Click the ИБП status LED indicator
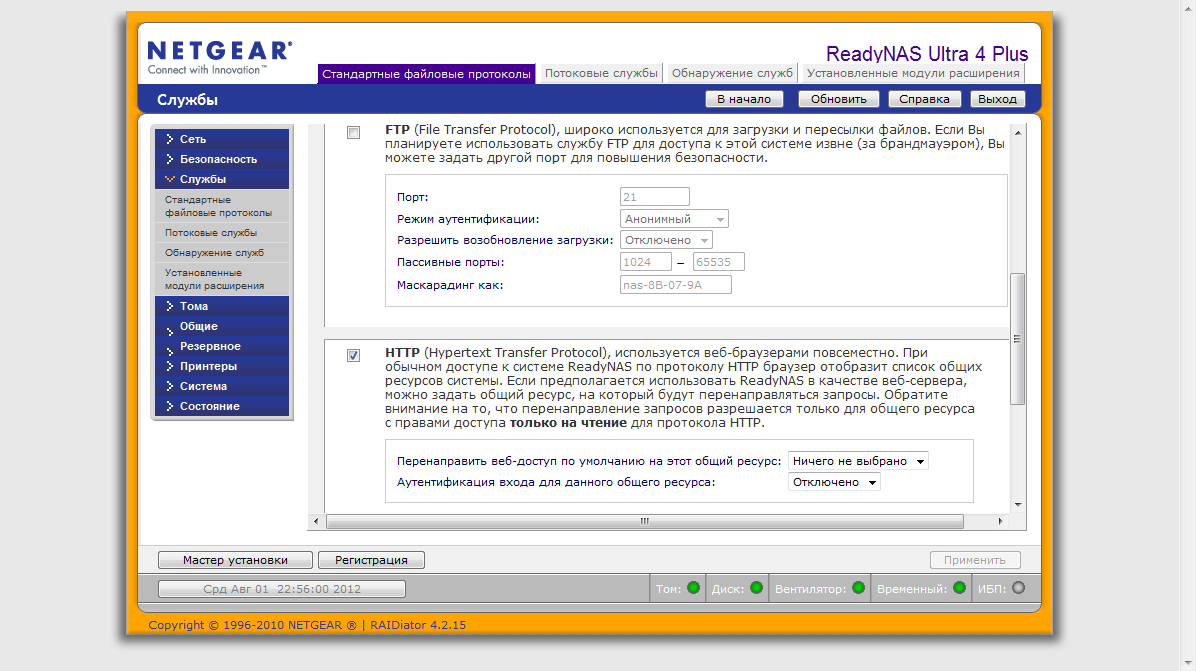 point(1018,588)
